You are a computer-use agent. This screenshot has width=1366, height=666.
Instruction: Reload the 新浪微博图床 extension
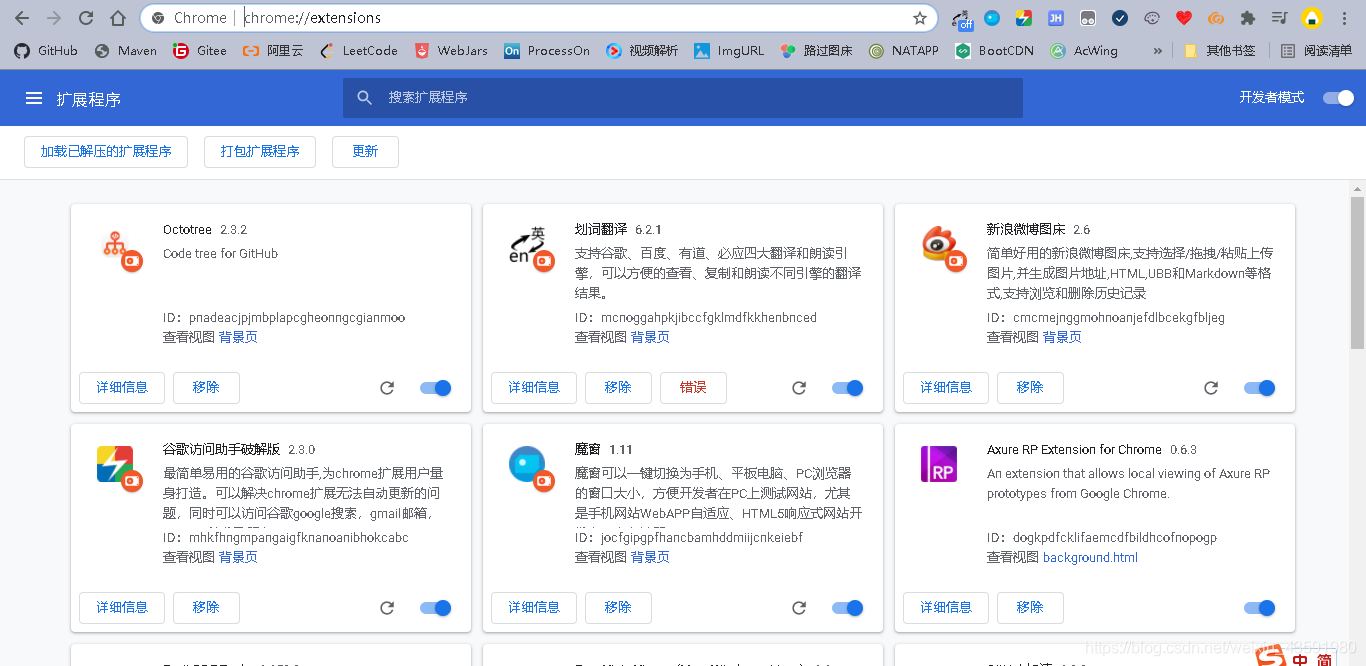[x=1211, y=388]
